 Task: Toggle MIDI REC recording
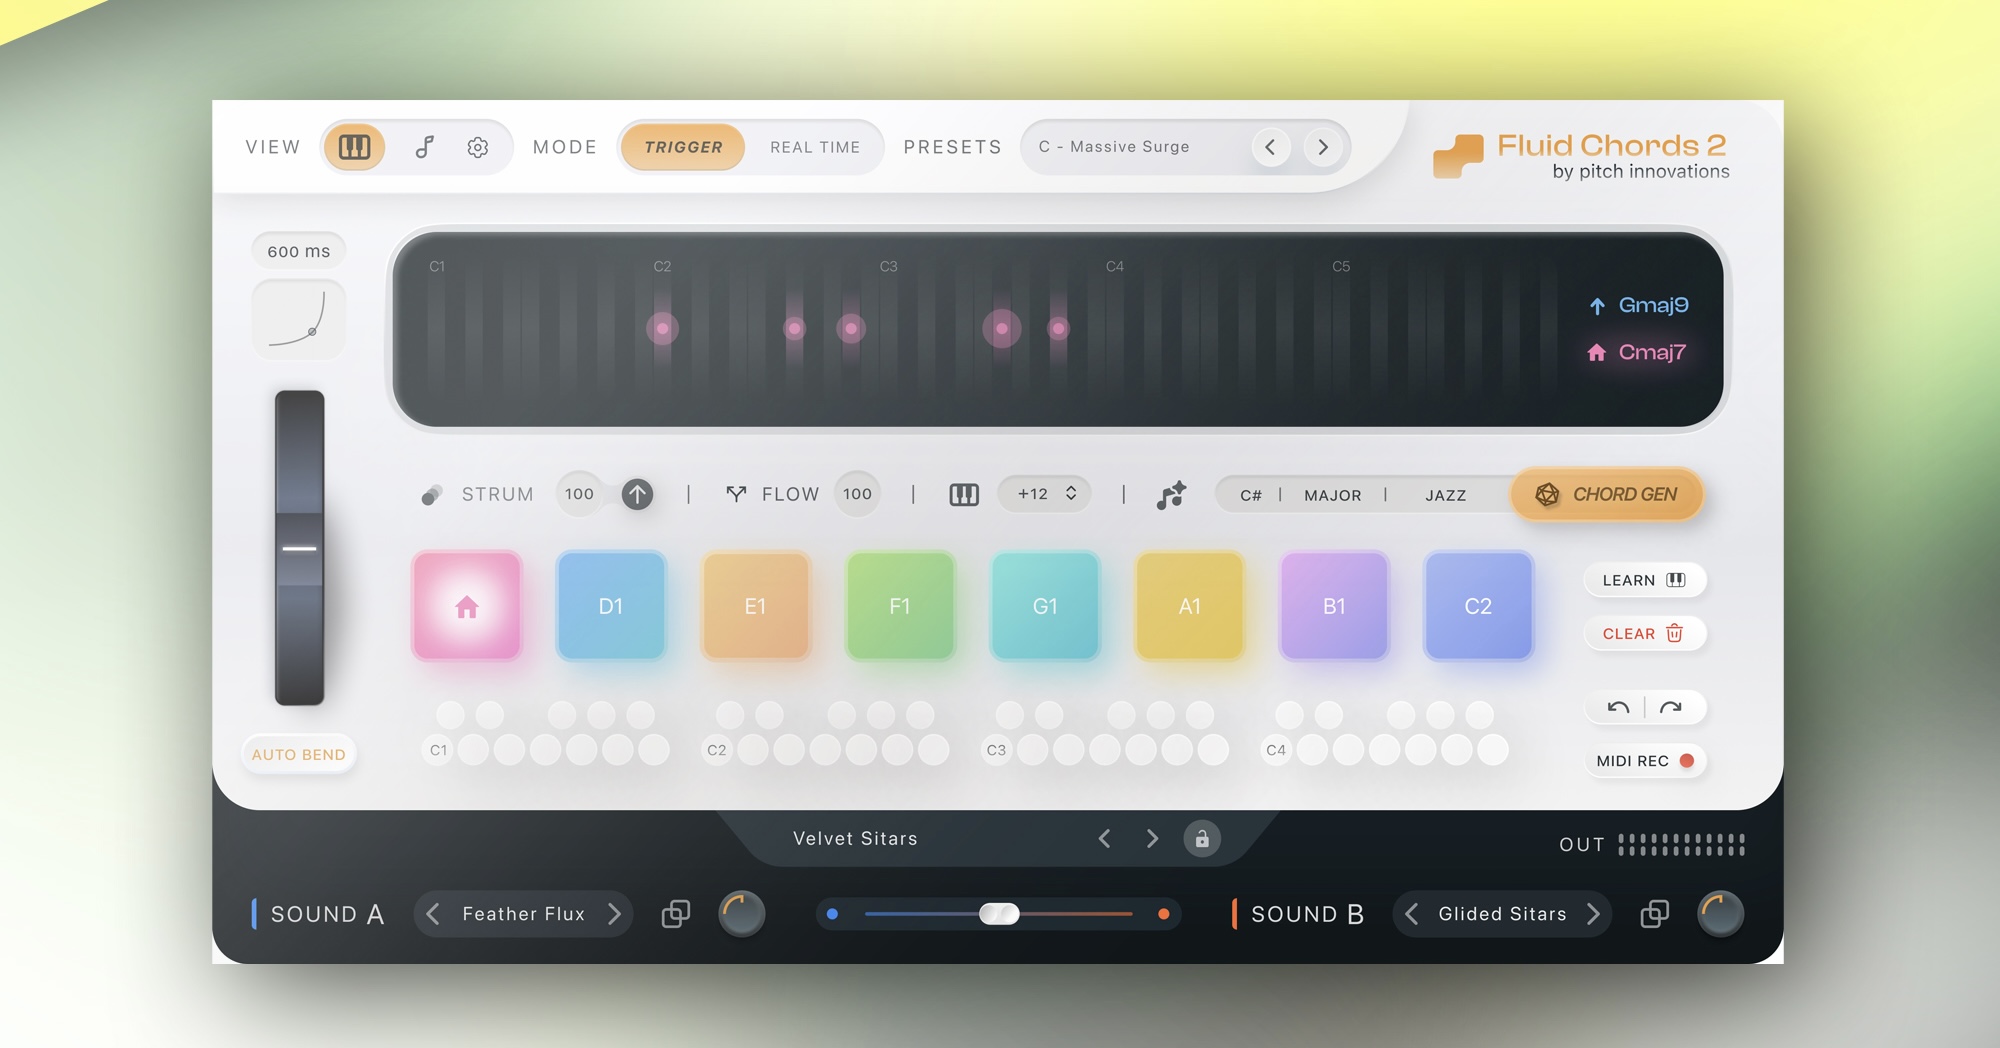point(1644,760)
